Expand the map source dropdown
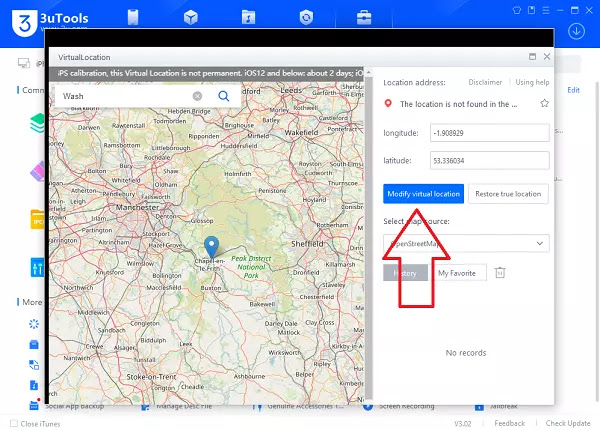This screenshot has width=600, height=430. pos(466,243)
